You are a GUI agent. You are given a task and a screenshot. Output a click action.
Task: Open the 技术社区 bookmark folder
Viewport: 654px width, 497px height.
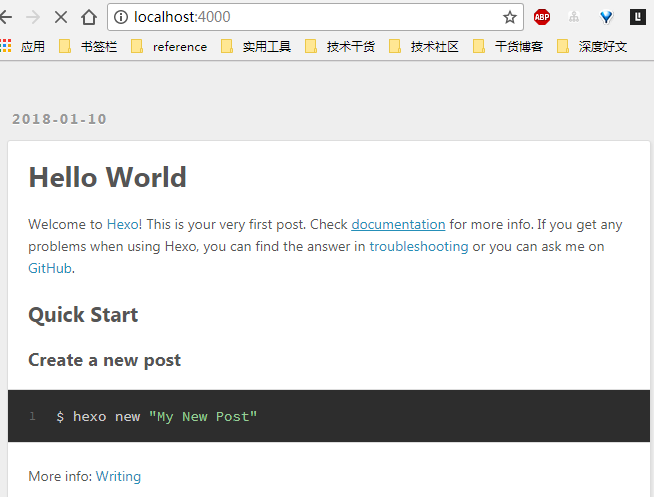(x=424, y=46)
